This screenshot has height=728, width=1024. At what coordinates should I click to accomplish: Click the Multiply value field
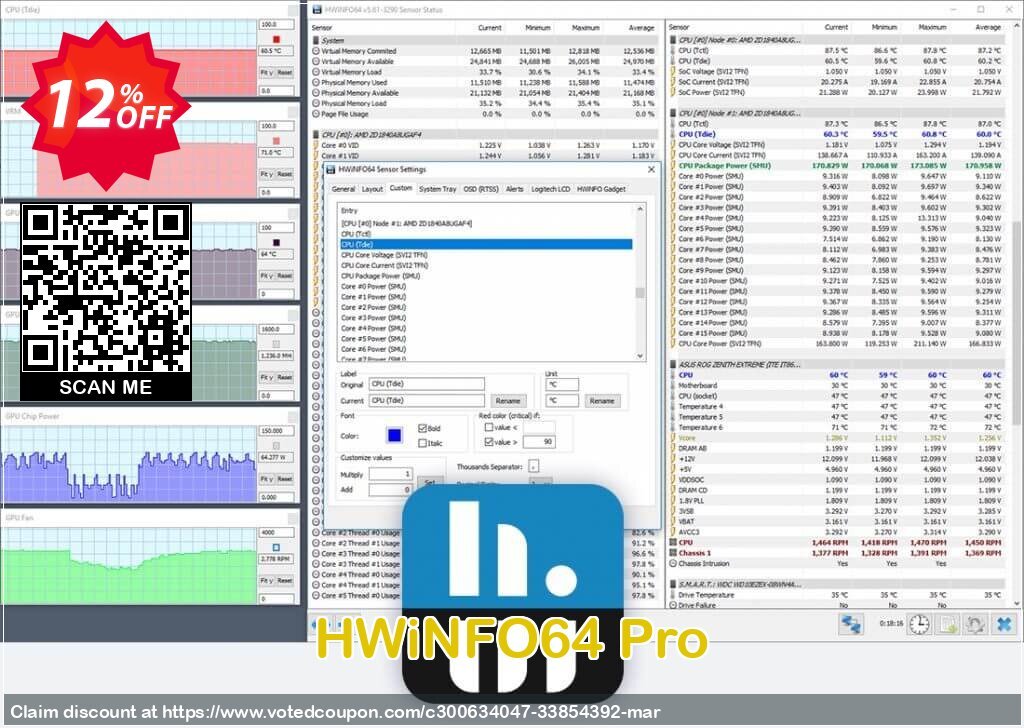391,474
